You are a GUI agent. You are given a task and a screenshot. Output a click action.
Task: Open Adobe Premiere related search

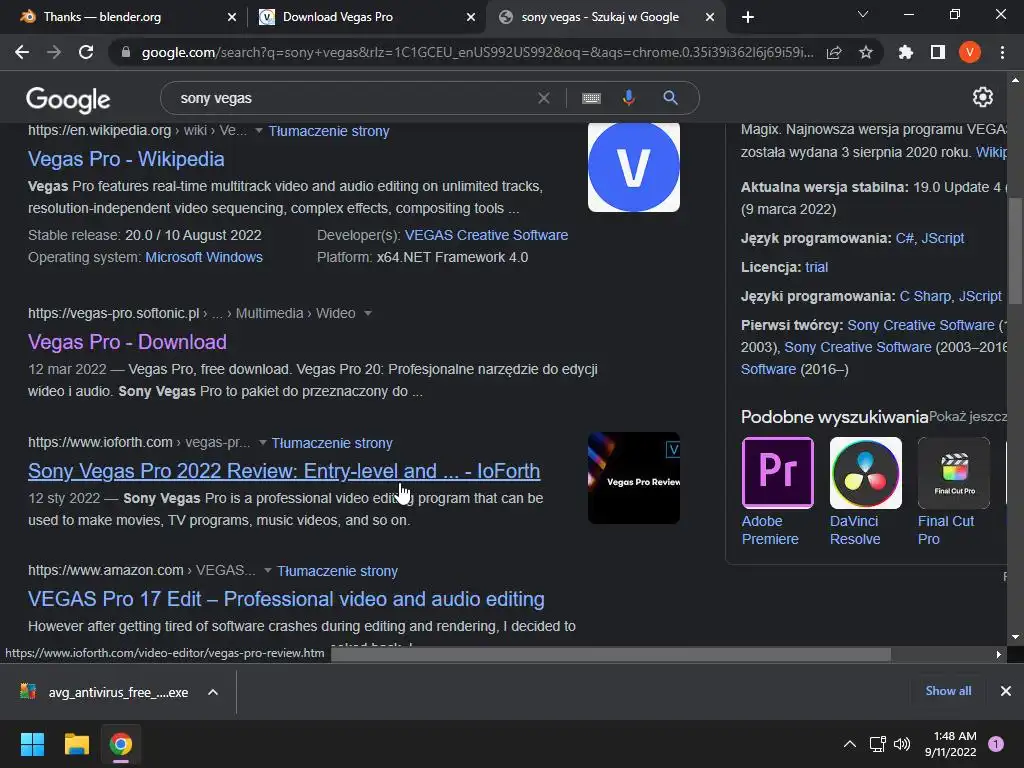777,492
